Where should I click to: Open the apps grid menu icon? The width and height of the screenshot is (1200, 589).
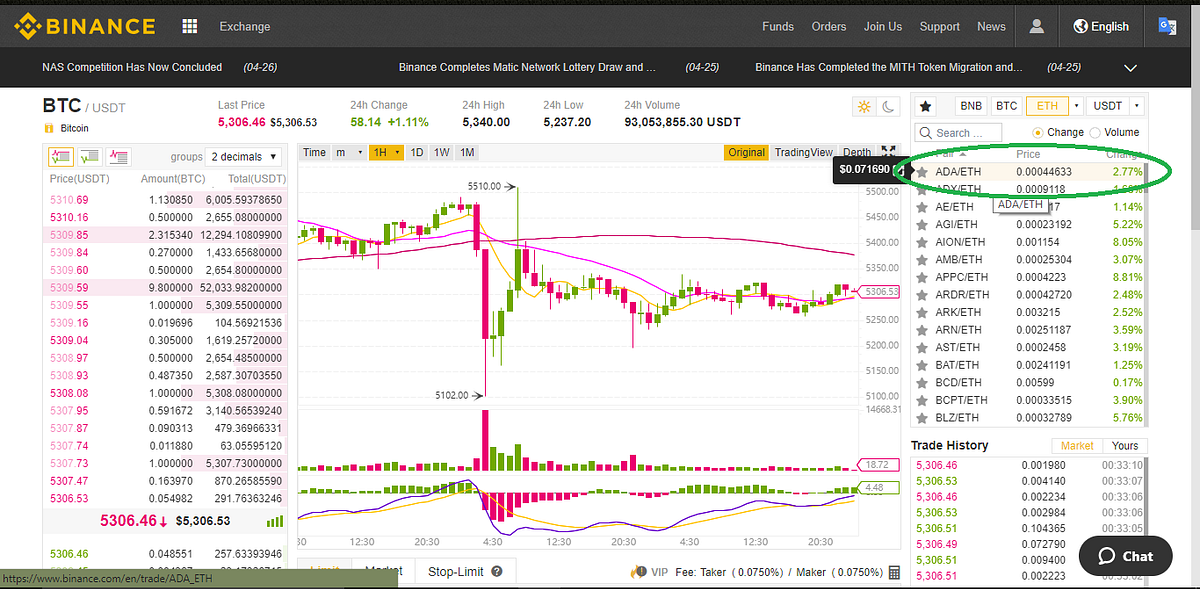coord(190,26)
